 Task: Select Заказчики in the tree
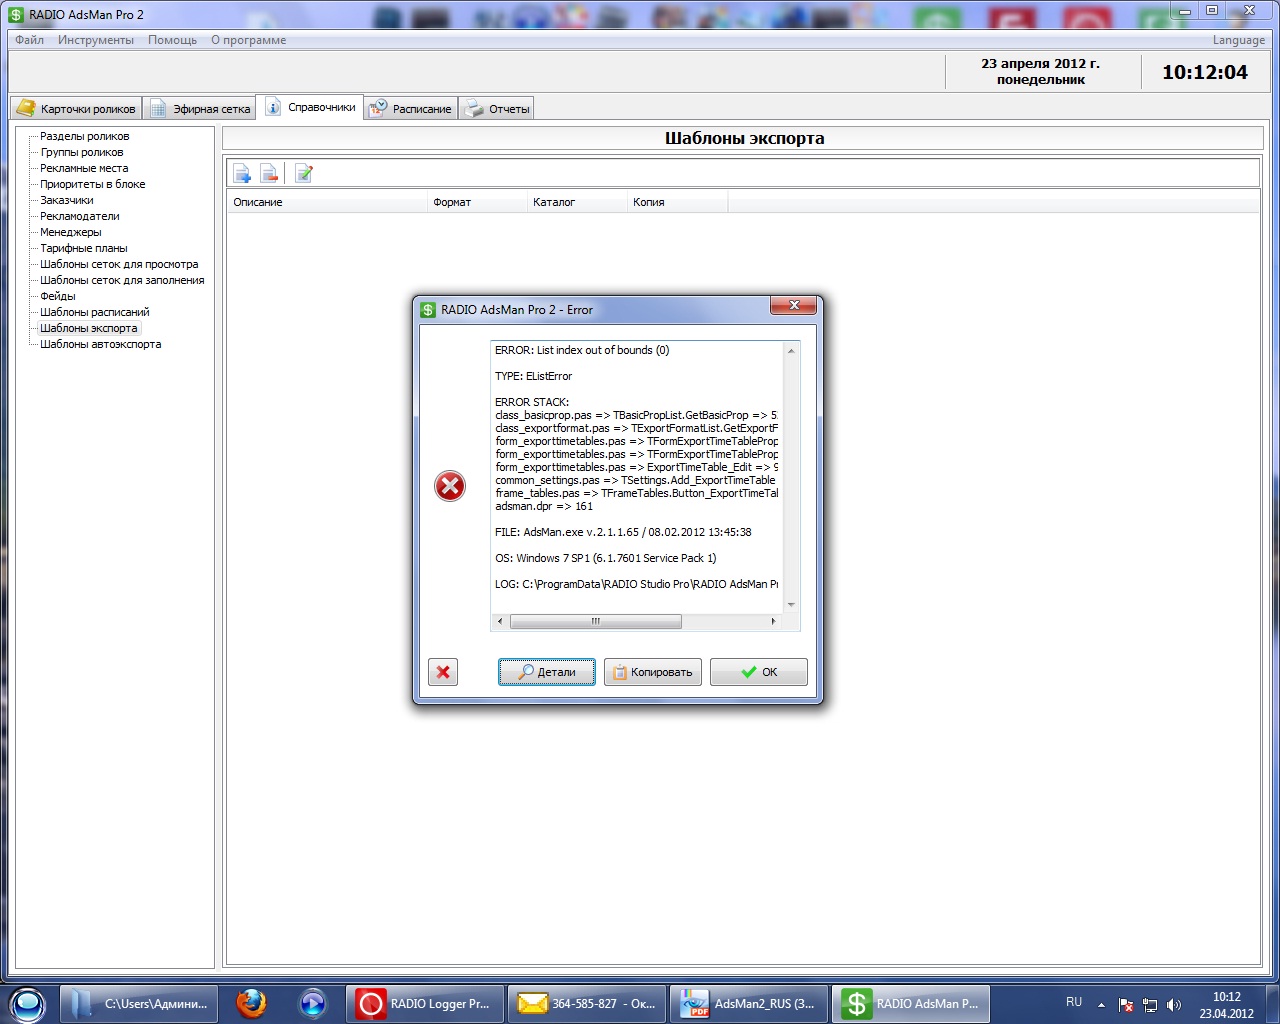pyautogui.click(x=67, y=200)
